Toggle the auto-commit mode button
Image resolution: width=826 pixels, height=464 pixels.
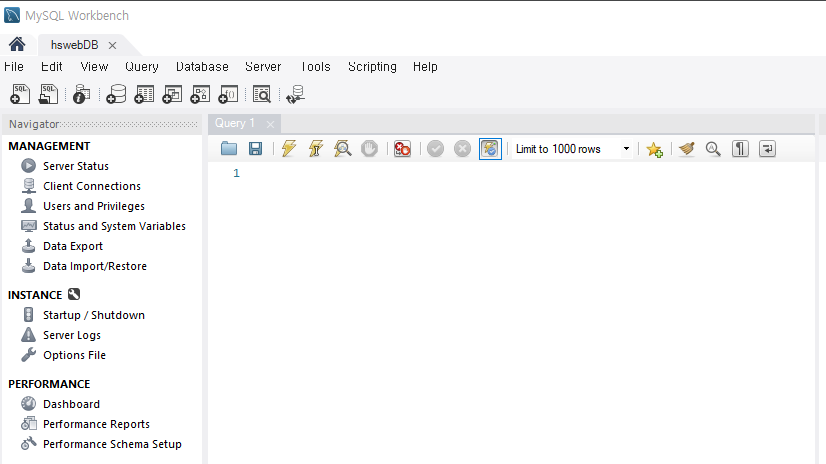pyautogui.click(x=490, y=149)
